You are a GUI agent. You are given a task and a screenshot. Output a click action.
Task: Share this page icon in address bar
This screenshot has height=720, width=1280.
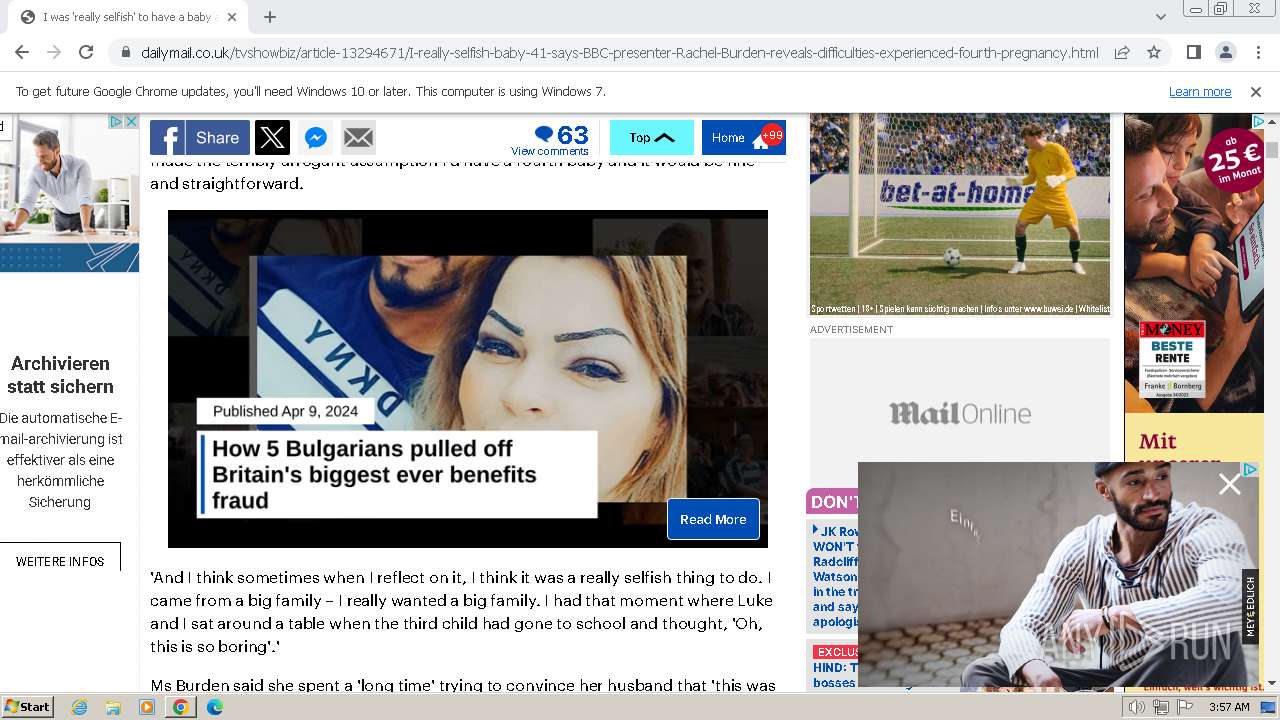[1122, 52]
